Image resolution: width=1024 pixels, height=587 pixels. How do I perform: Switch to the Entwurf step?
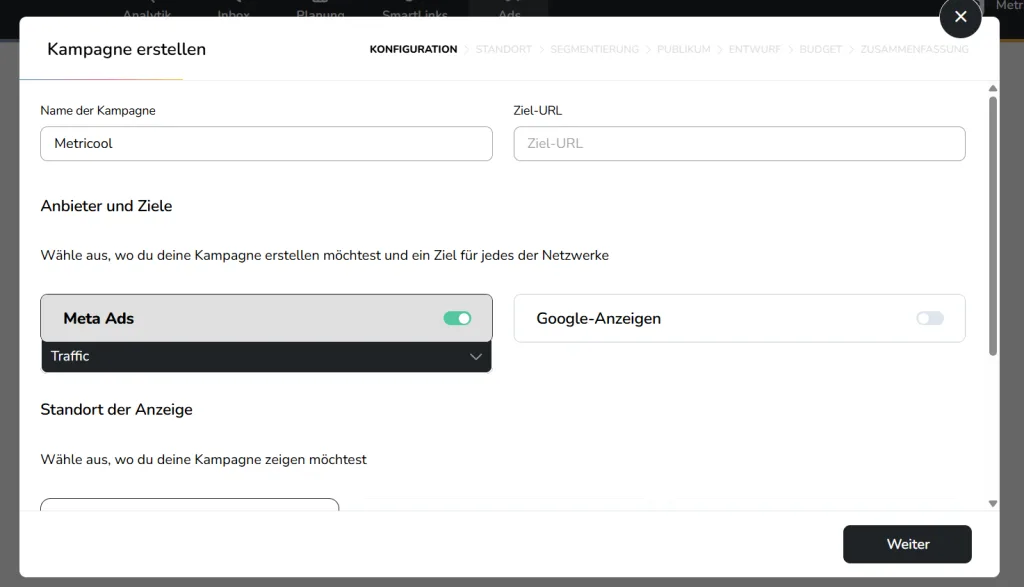(x=754, y=49)
